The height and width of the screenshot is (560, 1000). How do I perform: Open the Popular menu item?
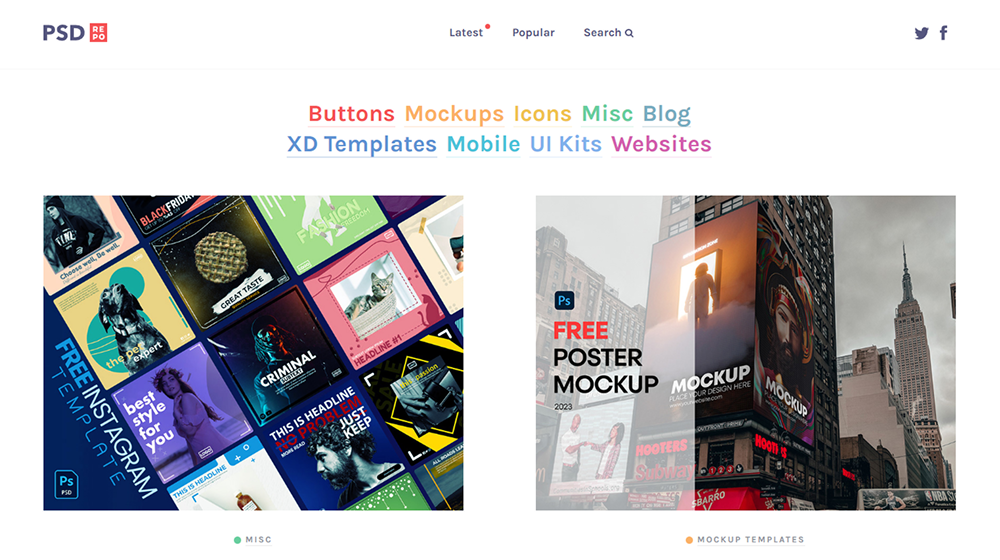(533, 33)
